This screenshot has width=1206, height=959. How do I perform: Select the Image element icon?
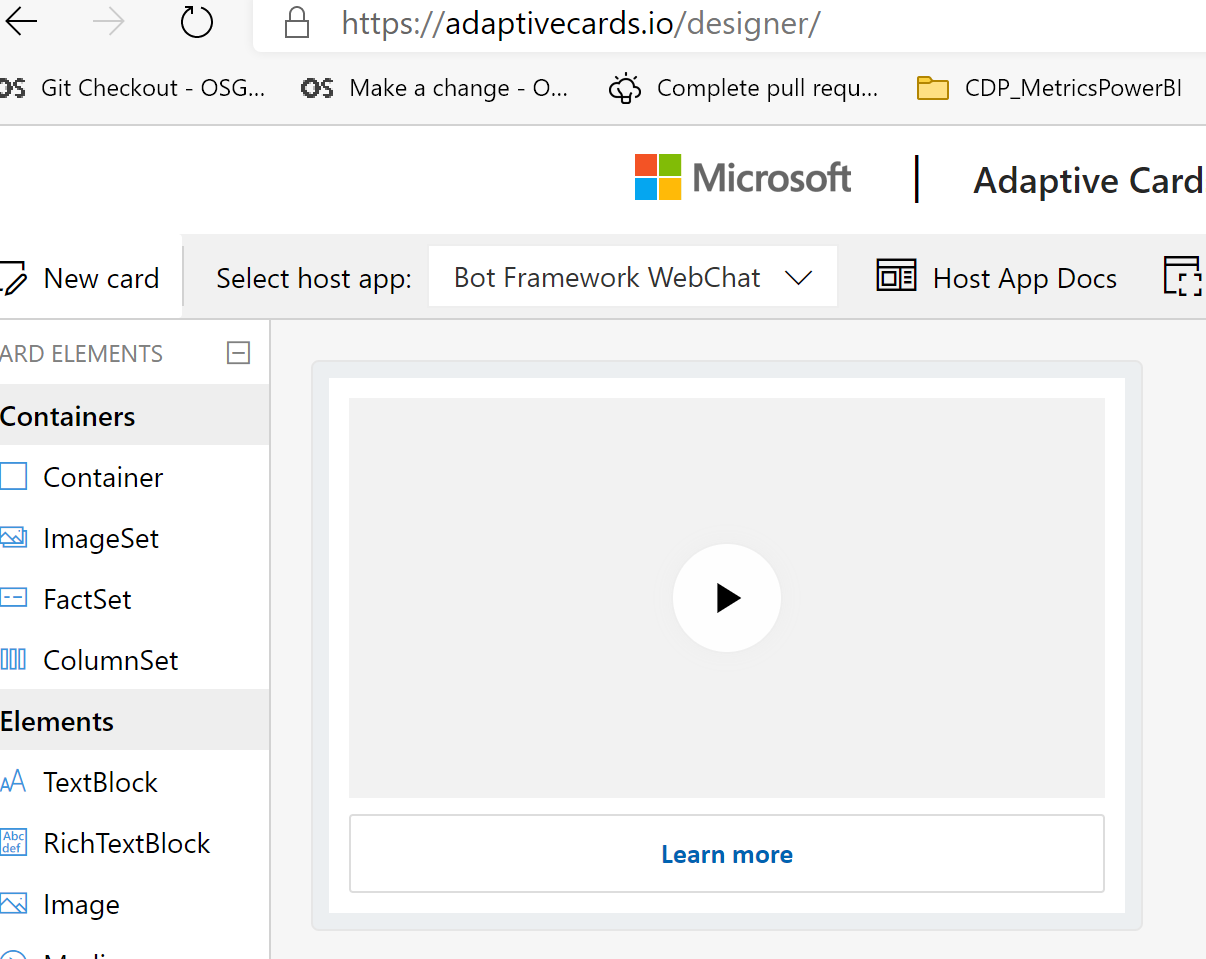click(x=16, y=903)
